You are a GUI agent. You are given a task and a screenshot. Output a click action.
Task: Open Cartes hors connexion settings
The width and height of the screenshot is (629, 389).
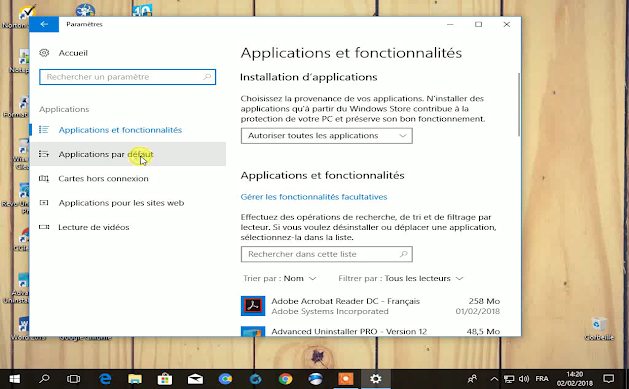point(128,178)
